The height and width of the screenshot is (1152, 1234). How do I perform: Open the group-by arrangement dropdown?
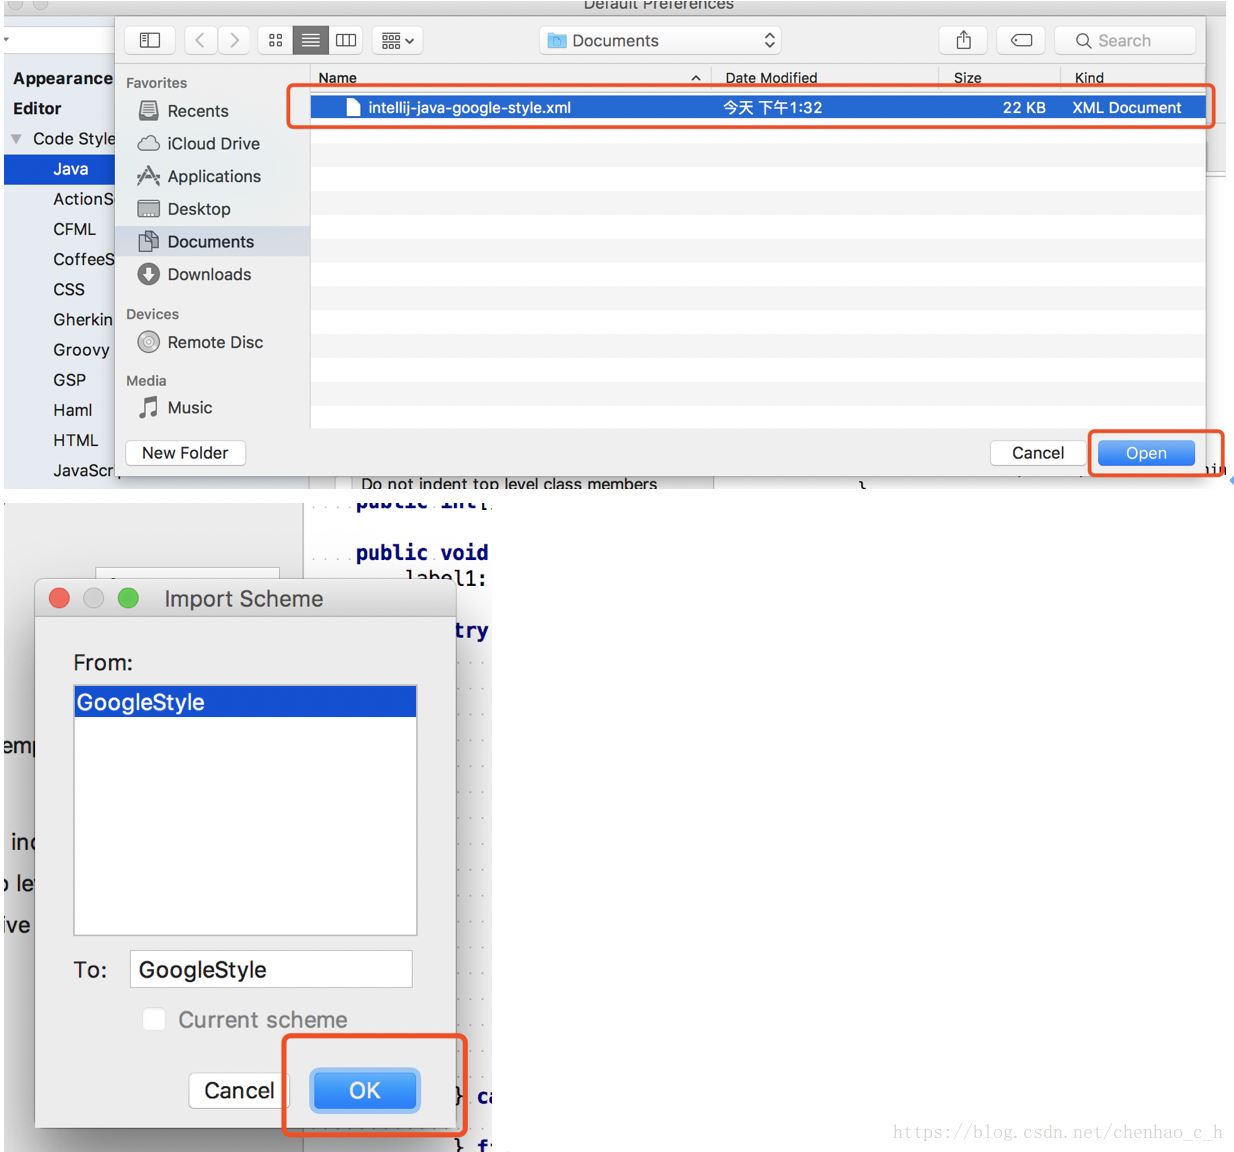point(397,40)
